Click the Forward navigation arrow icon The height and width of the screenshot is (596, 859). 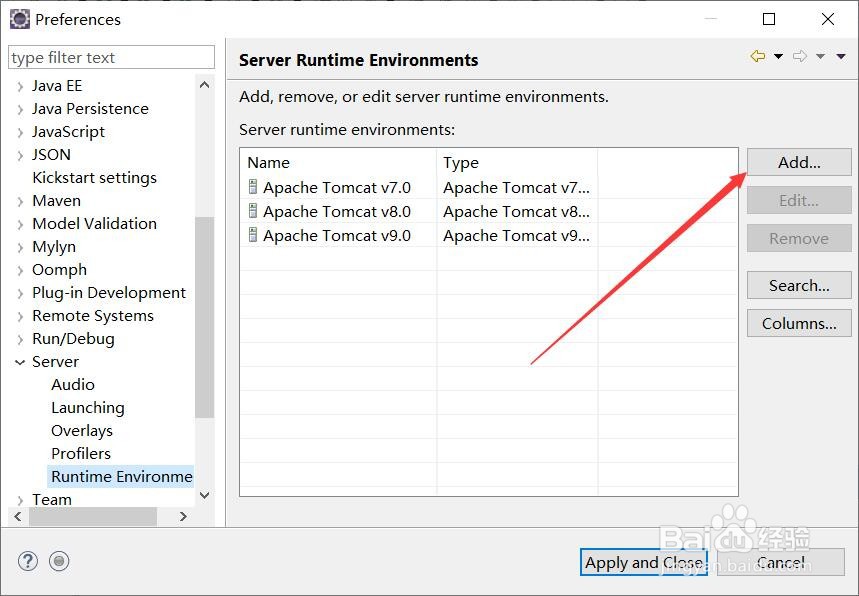click(x=800, y=56)
